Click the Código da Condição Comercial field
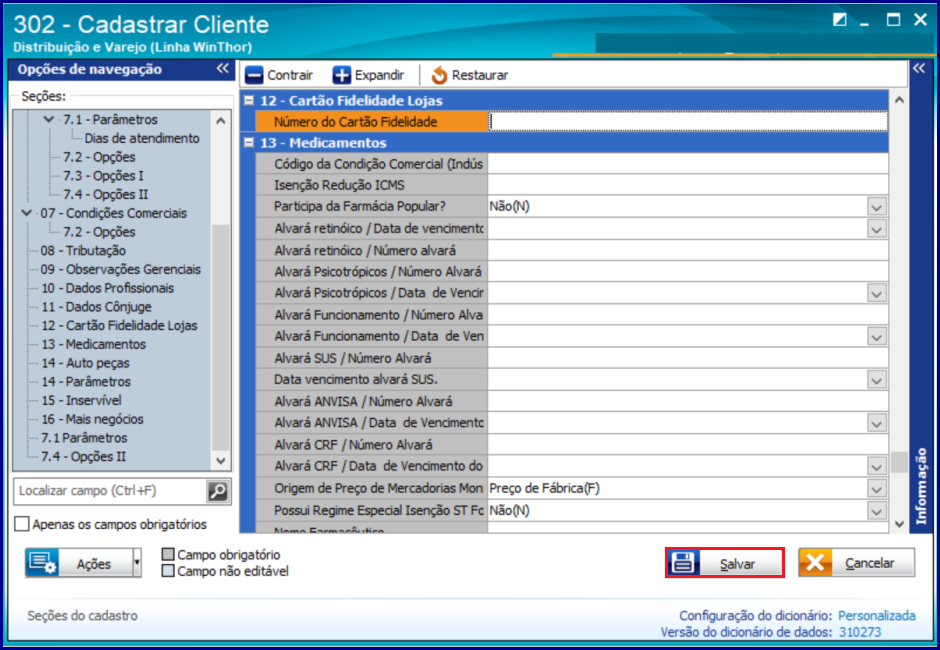940x650 pixels. pos(688,164)
